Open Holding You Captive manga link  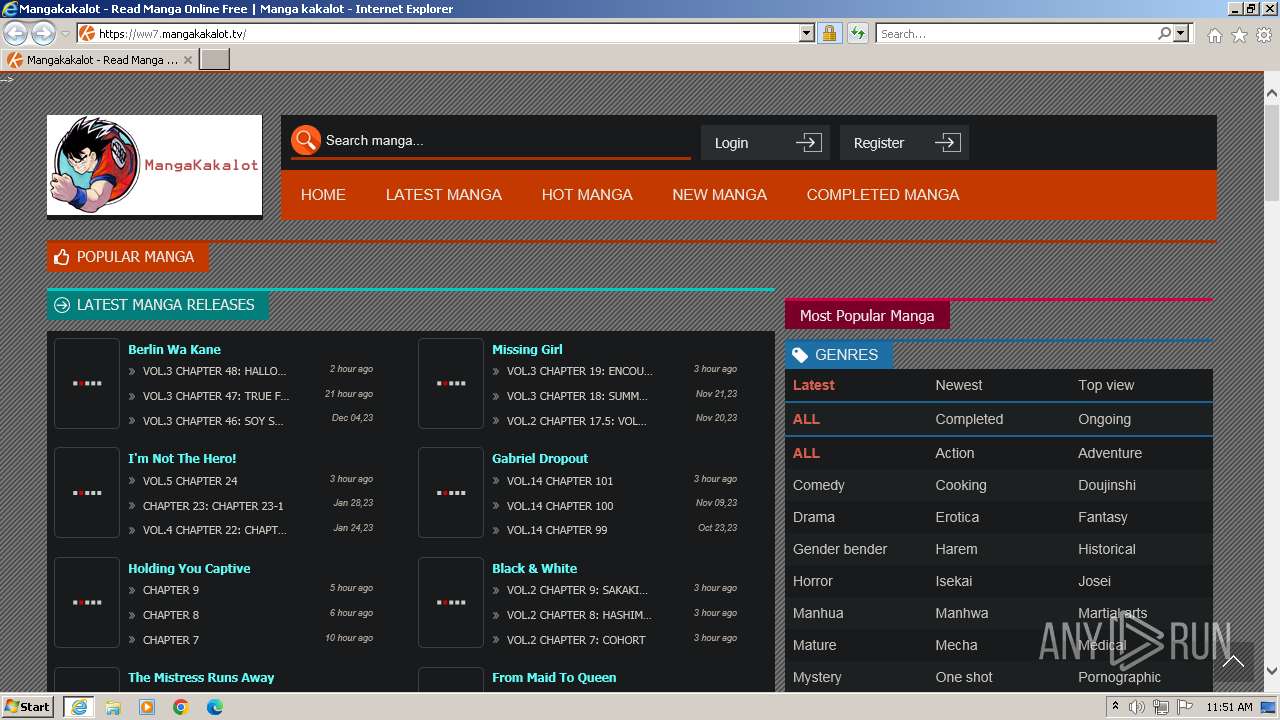coord(189,568)
